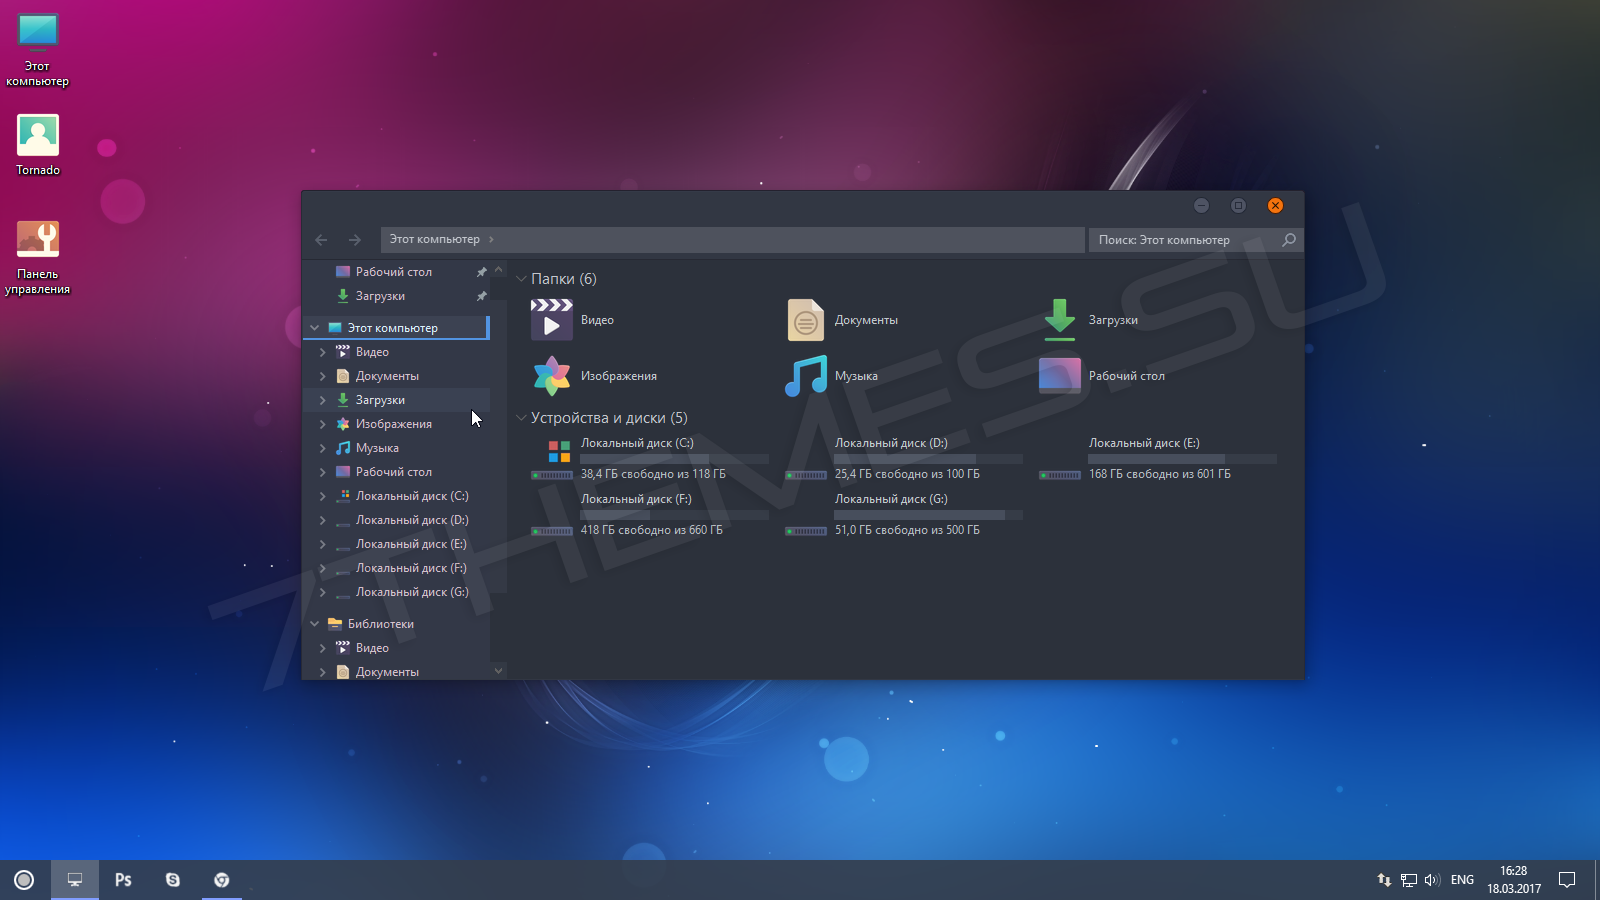The width and height of the screenshot is (1600, 900).
Task: Expand Изображения node in the tree
Action: pos(322,424)
